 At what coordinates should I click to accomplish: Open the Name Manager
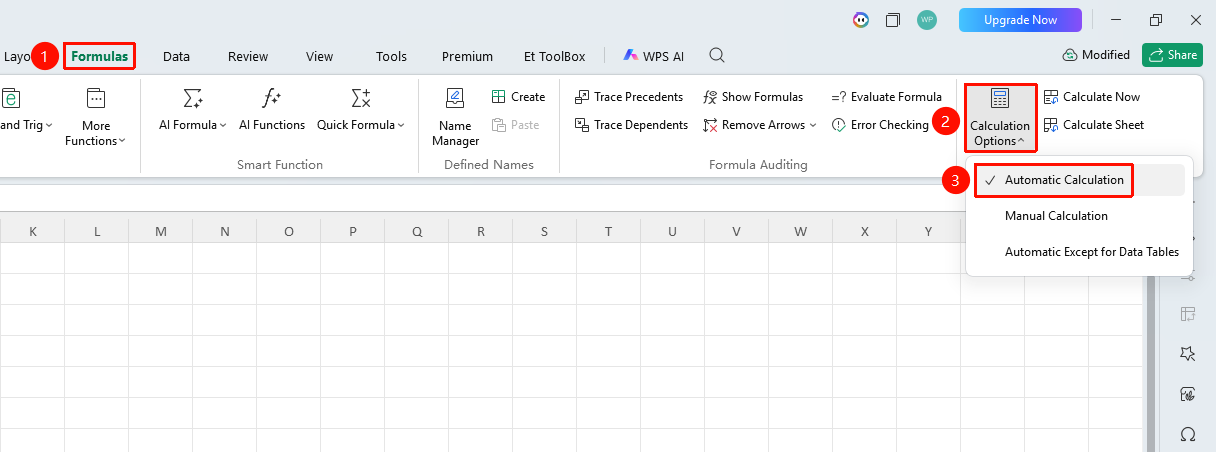click(x=455, y=117)
